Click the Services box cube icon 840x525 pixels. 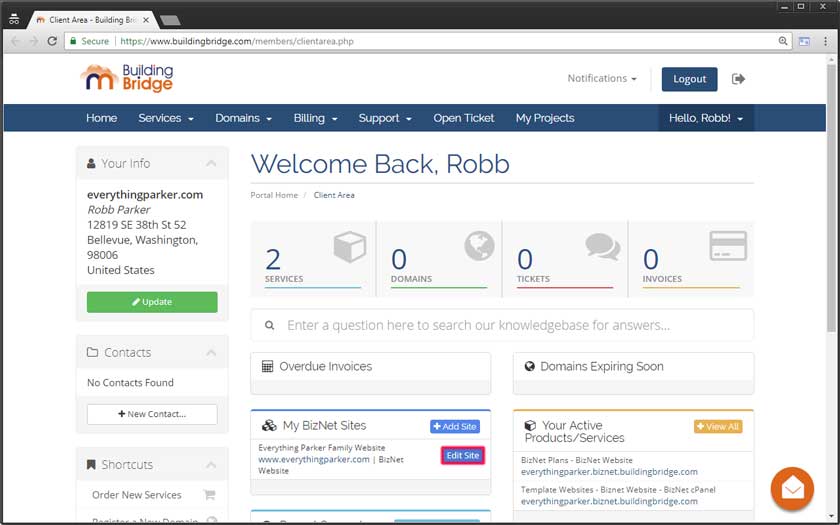pos(350,246)
